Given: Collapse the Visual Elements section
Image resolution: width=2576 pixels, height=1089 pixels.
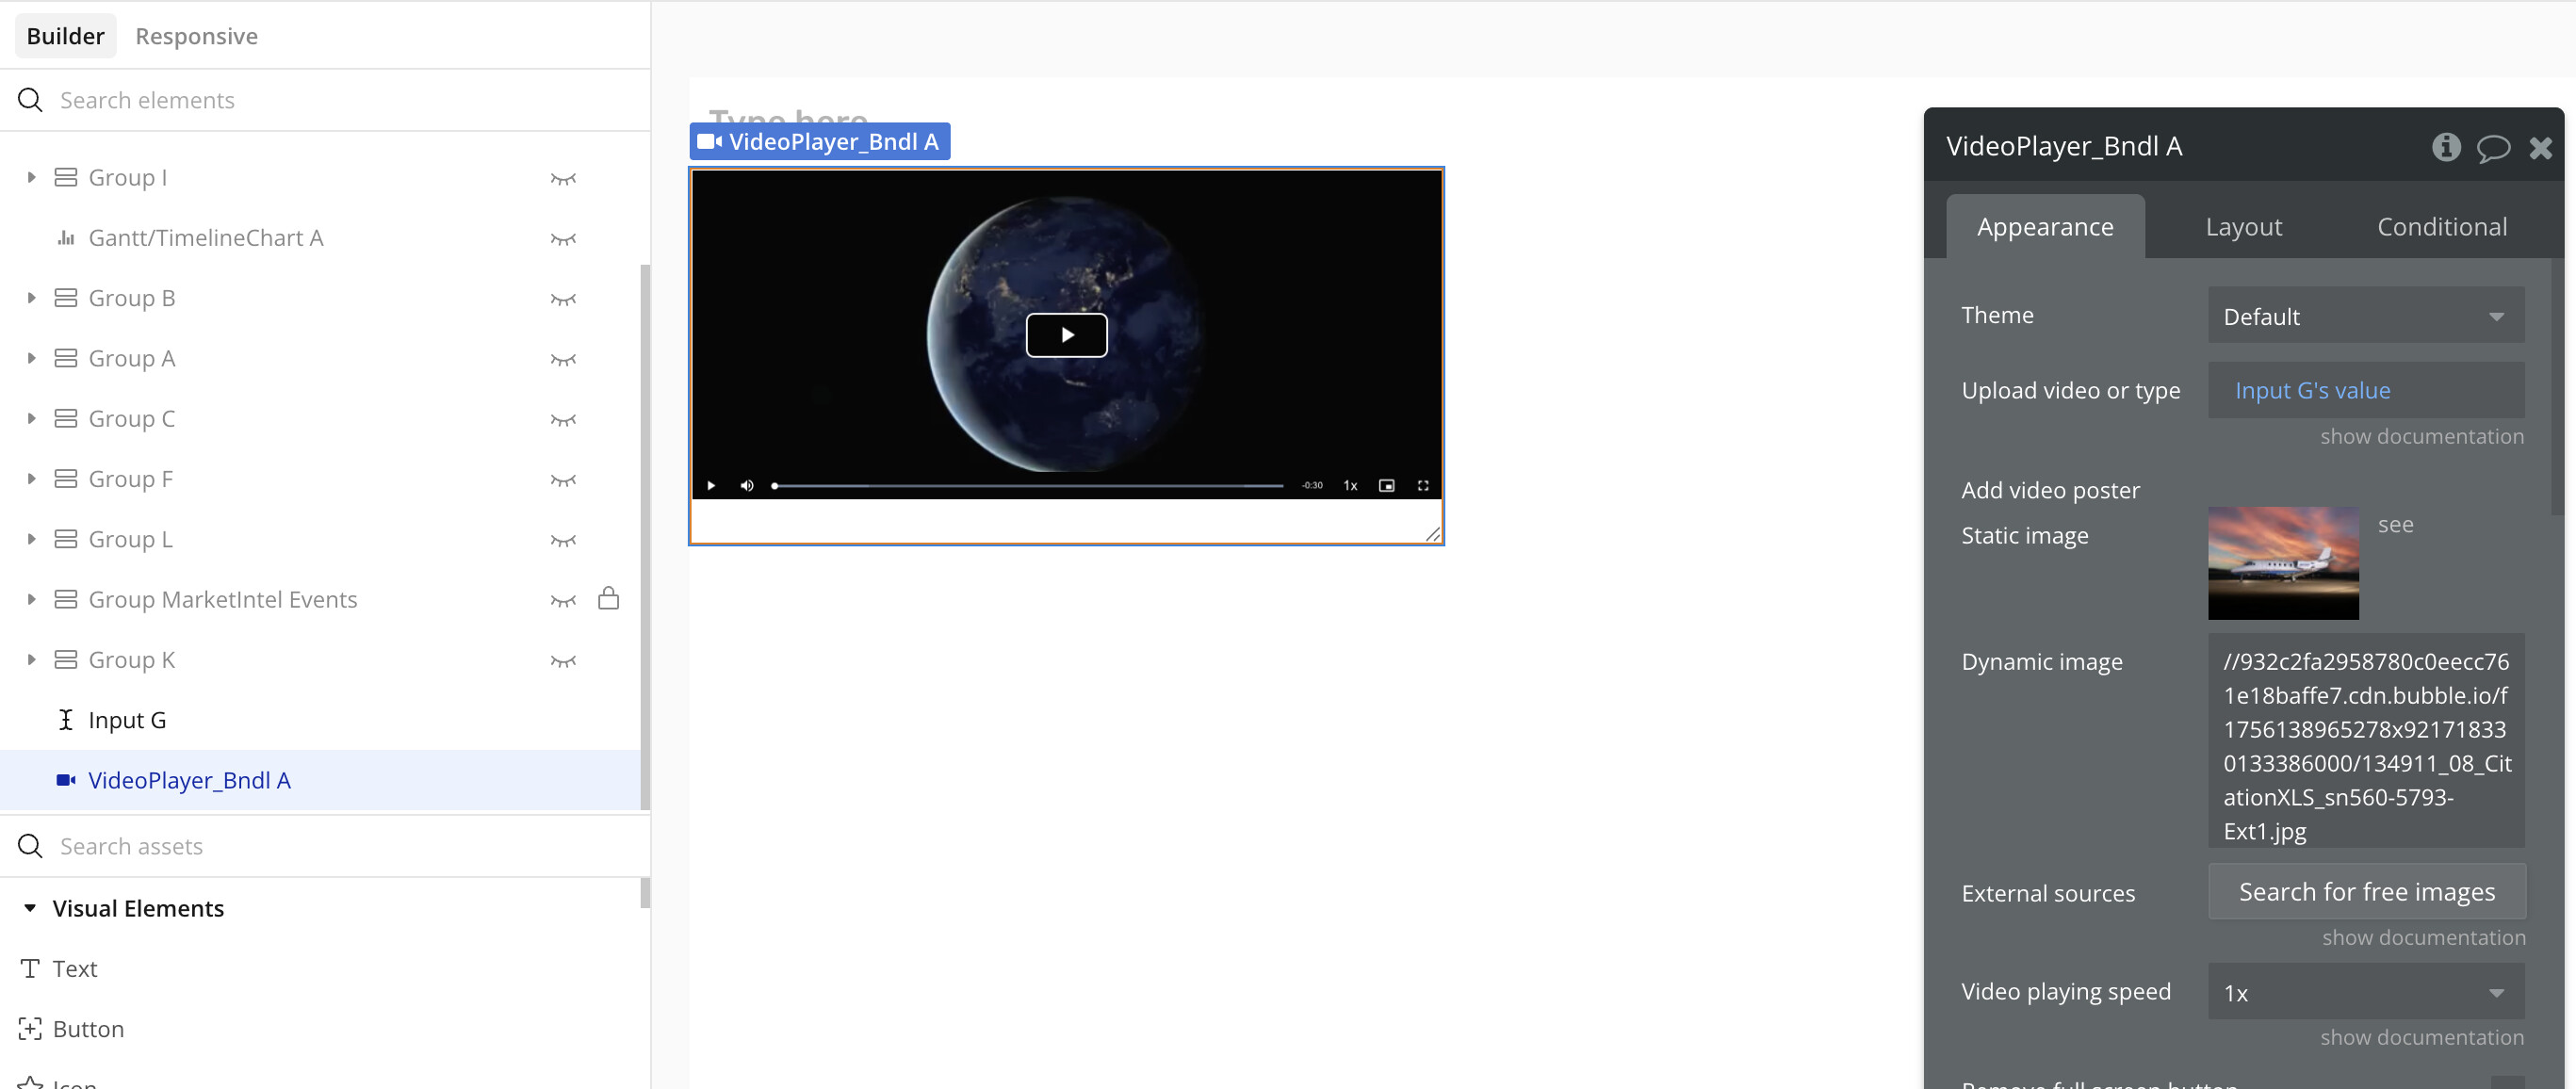Looking at the screenshot, I should pyautogui.click(x=30, y=908).
